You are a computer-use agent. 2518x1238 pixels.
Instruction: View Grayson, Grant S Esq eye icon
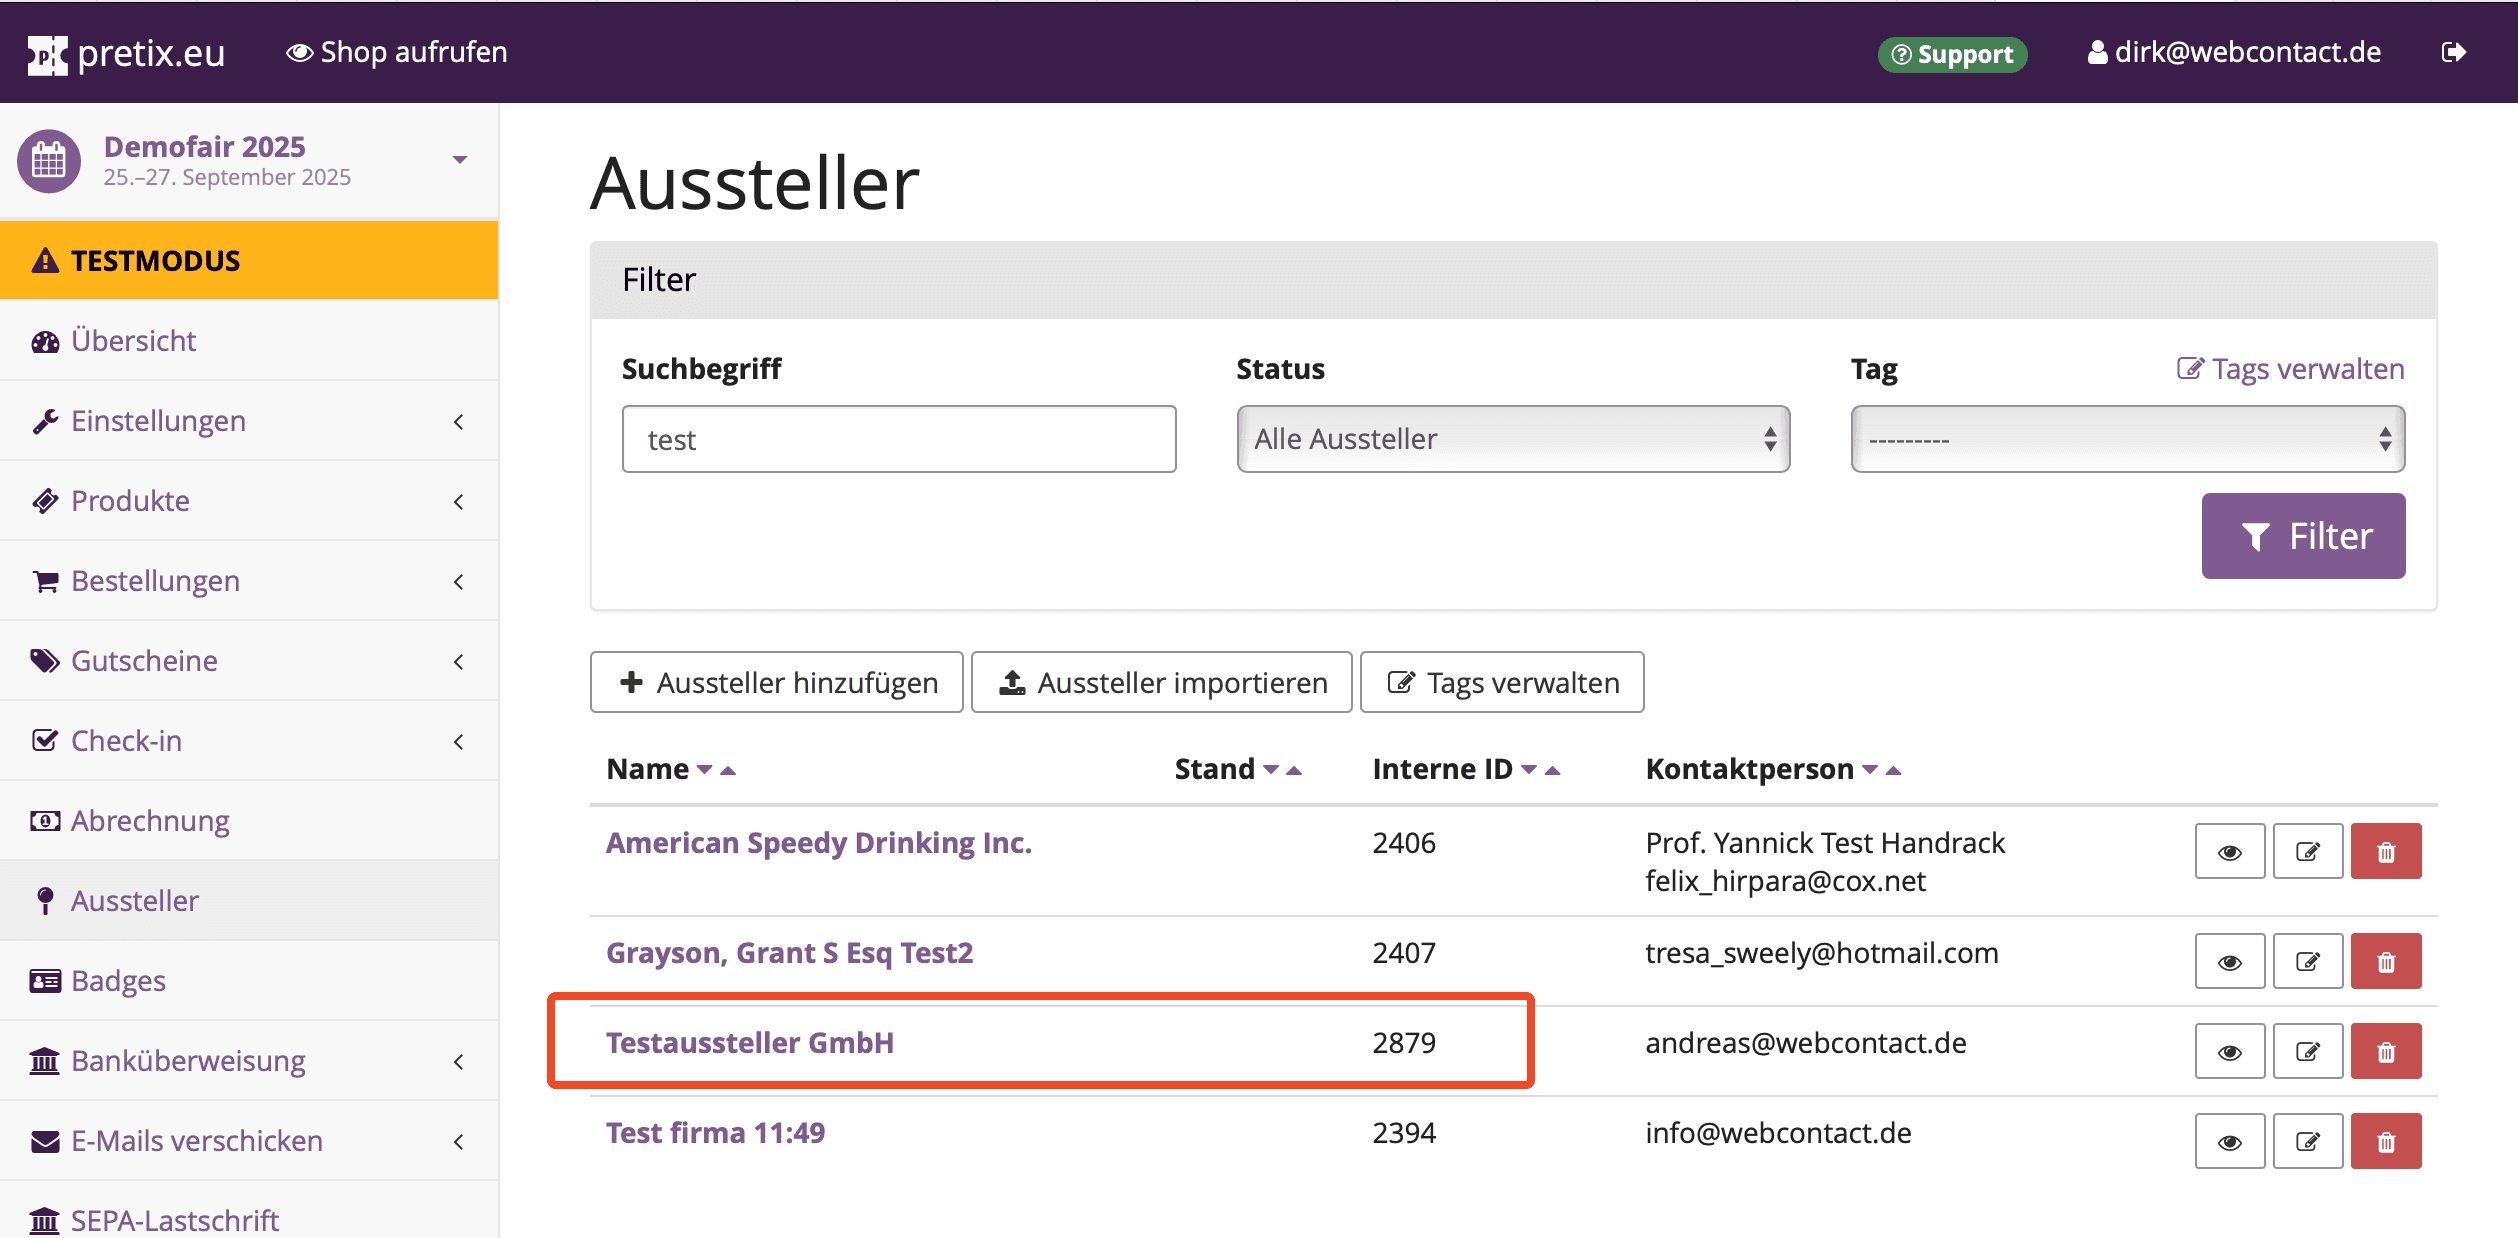point(2230,962)
